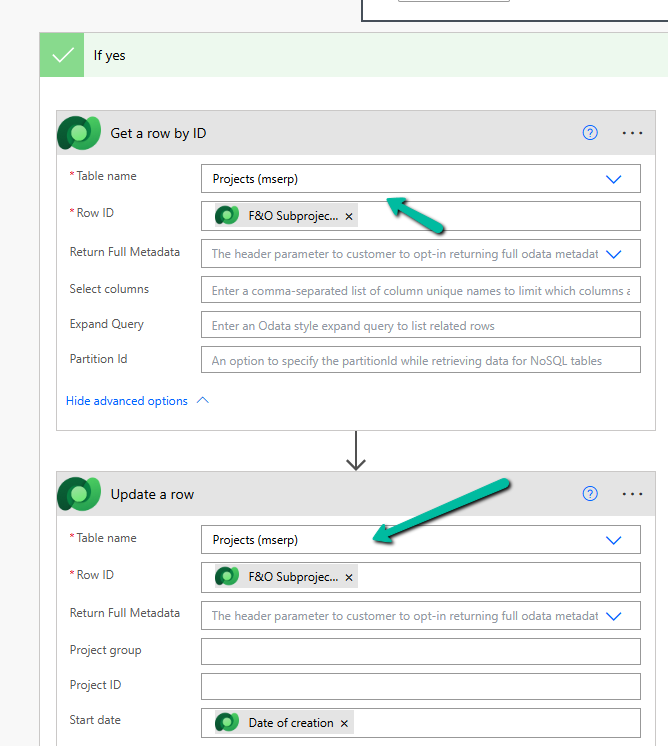Click the Dataverse icon of Update a row
Screen dimensions: 668x746
(79, 494)
